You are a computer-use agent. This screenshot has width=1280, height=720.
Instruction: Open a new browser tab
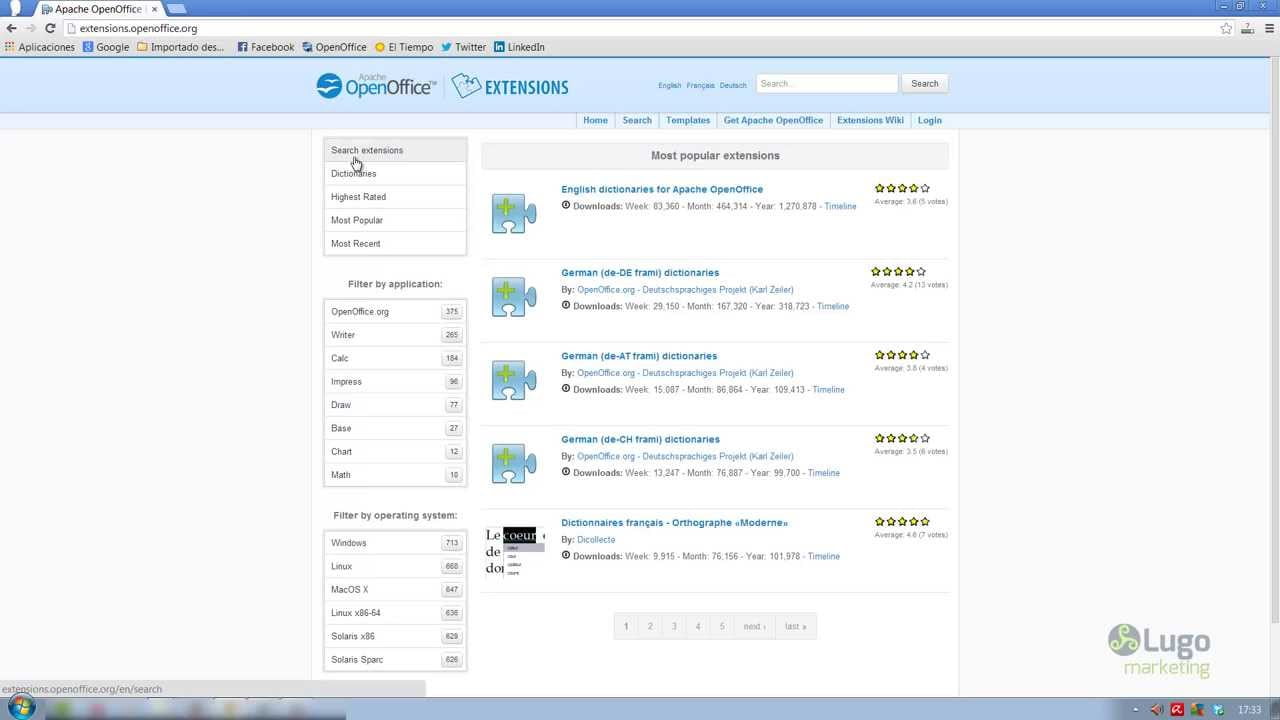pos(177,9)
